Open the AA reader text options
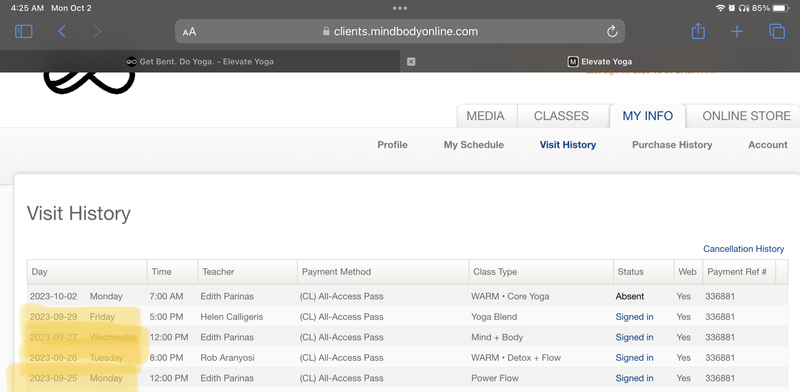 (x=189, y=32)
